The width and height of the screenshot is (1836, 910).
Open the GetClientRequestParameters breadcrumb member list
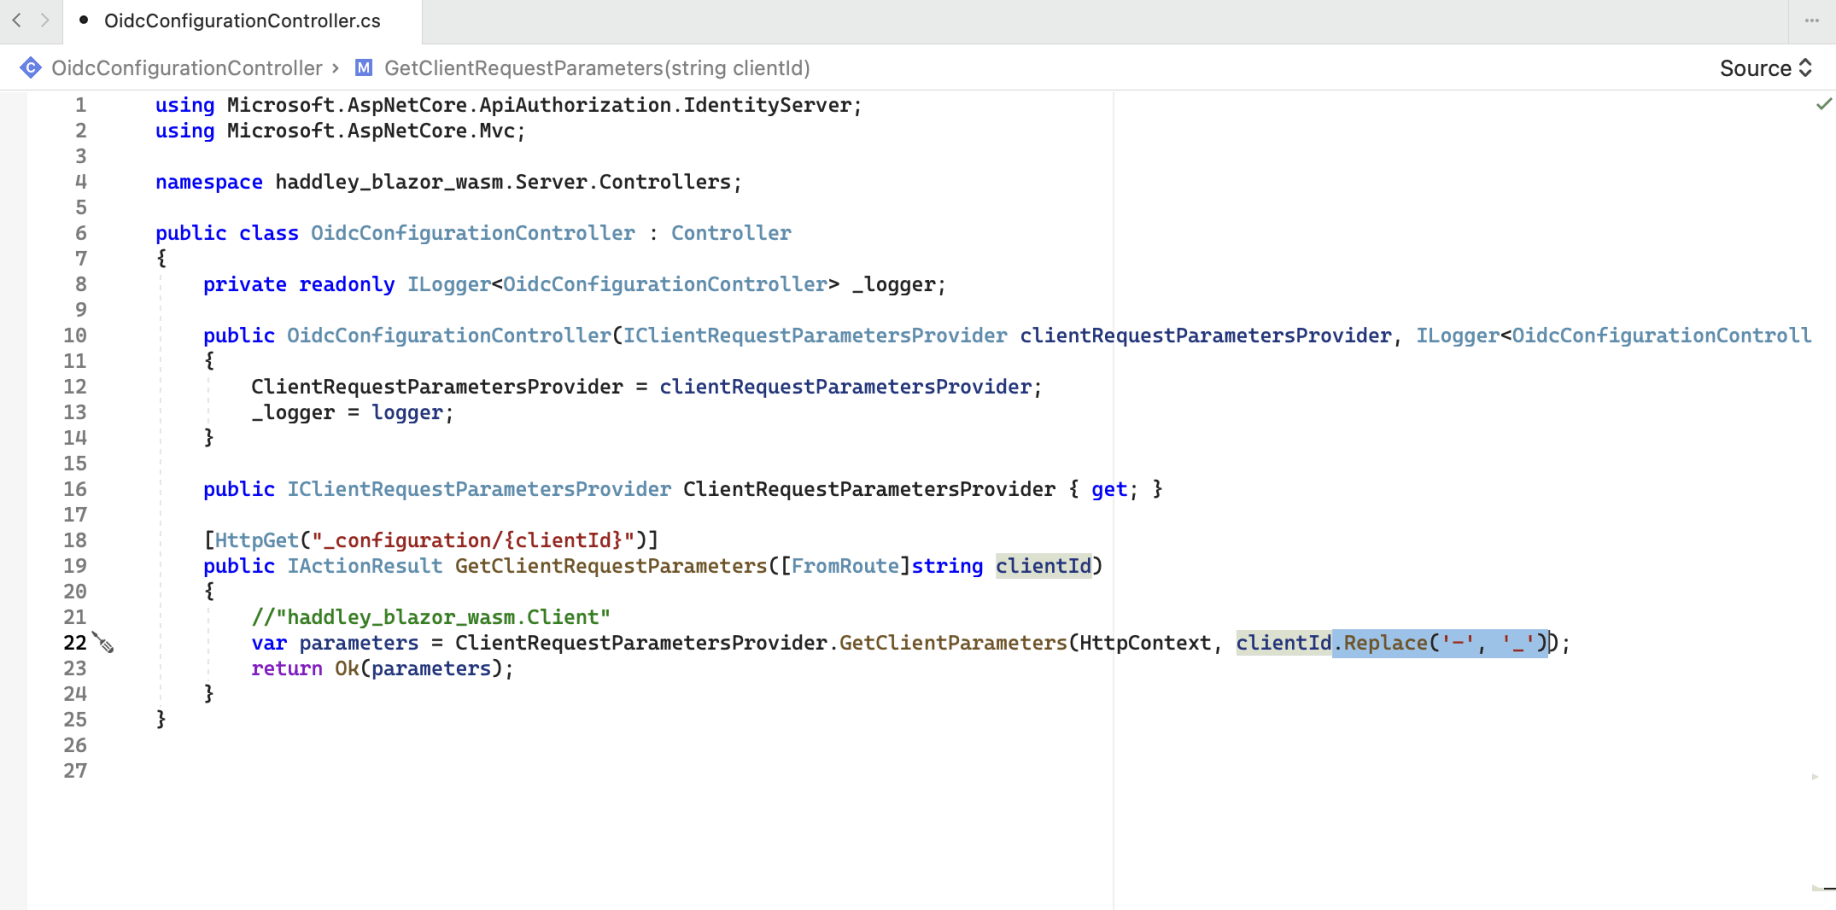597,68
